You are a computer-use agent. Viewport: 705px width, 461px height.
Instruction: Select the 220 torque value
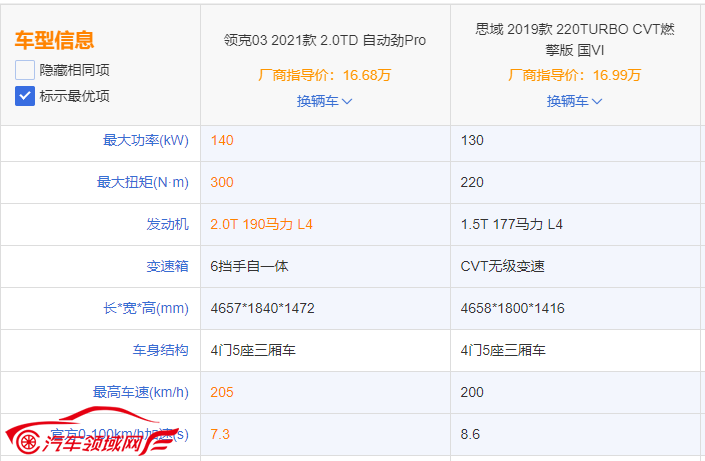[472, 182]
